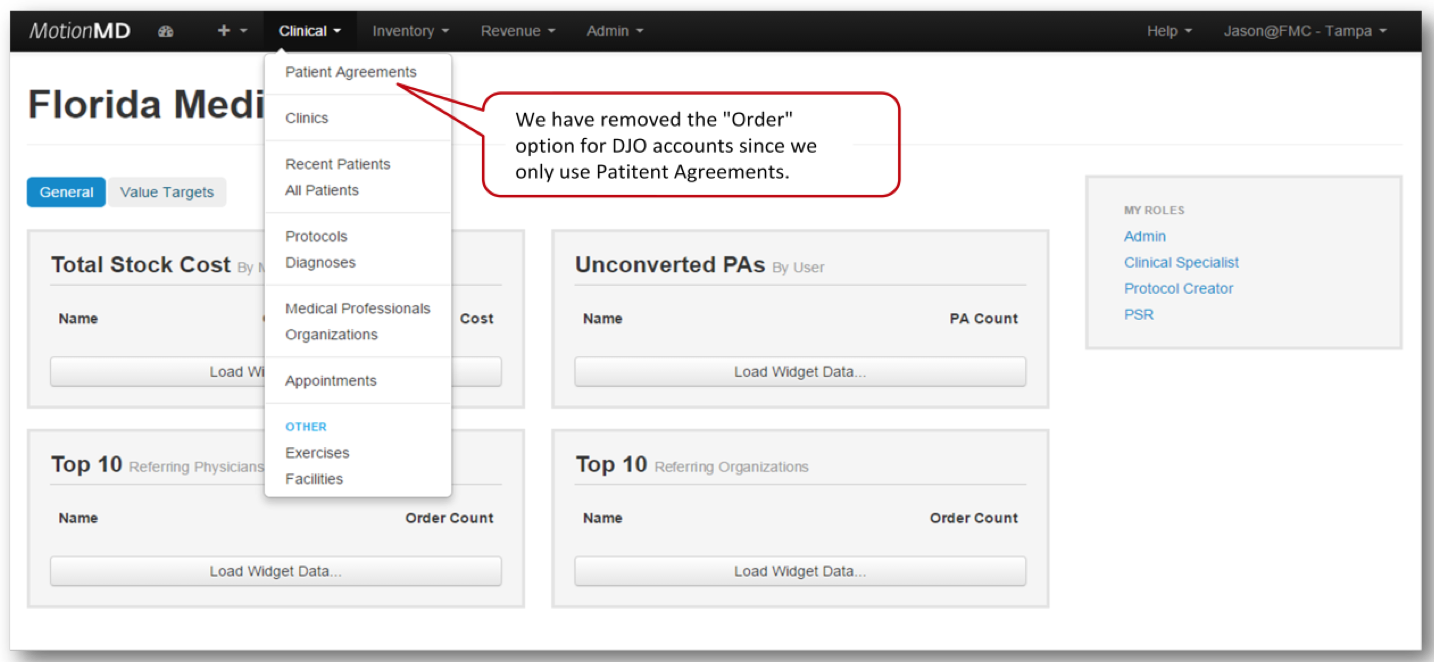Open Recent Patients menu entry
This screenshot has height=662, width=1434.
coord(337,164)
